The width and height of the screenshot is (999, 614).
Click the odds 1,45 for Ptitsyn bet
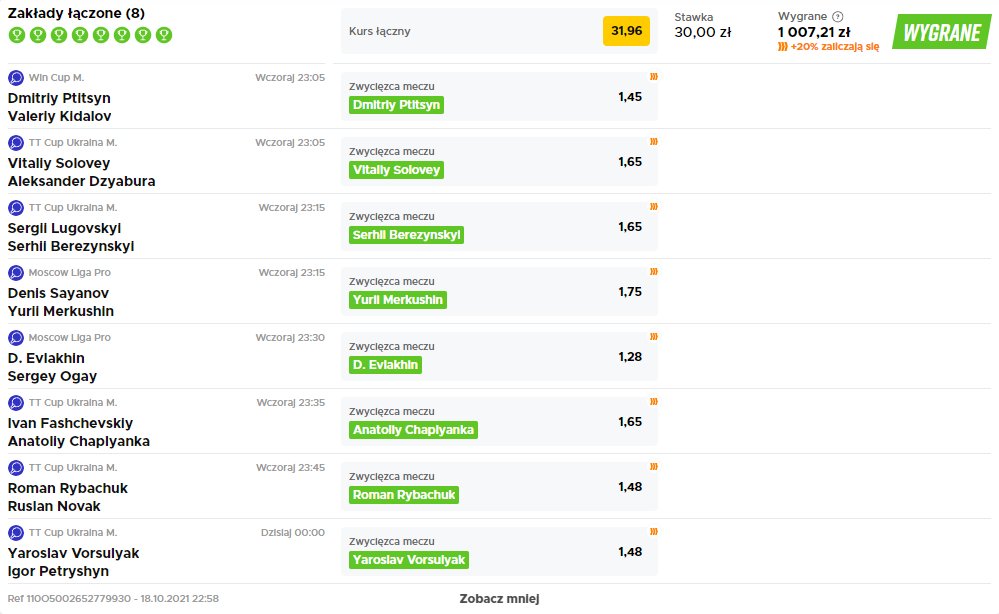630,97
